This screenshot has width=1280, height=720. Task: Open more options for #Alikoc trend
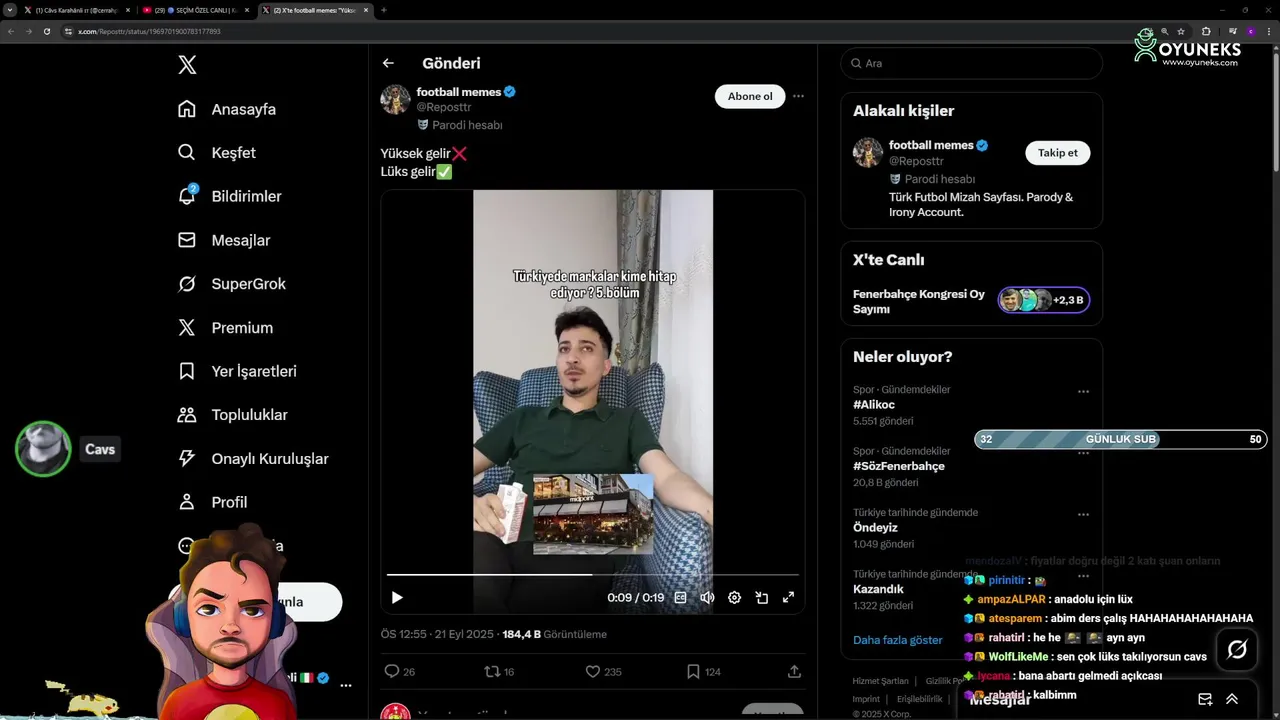(1083, 392)
